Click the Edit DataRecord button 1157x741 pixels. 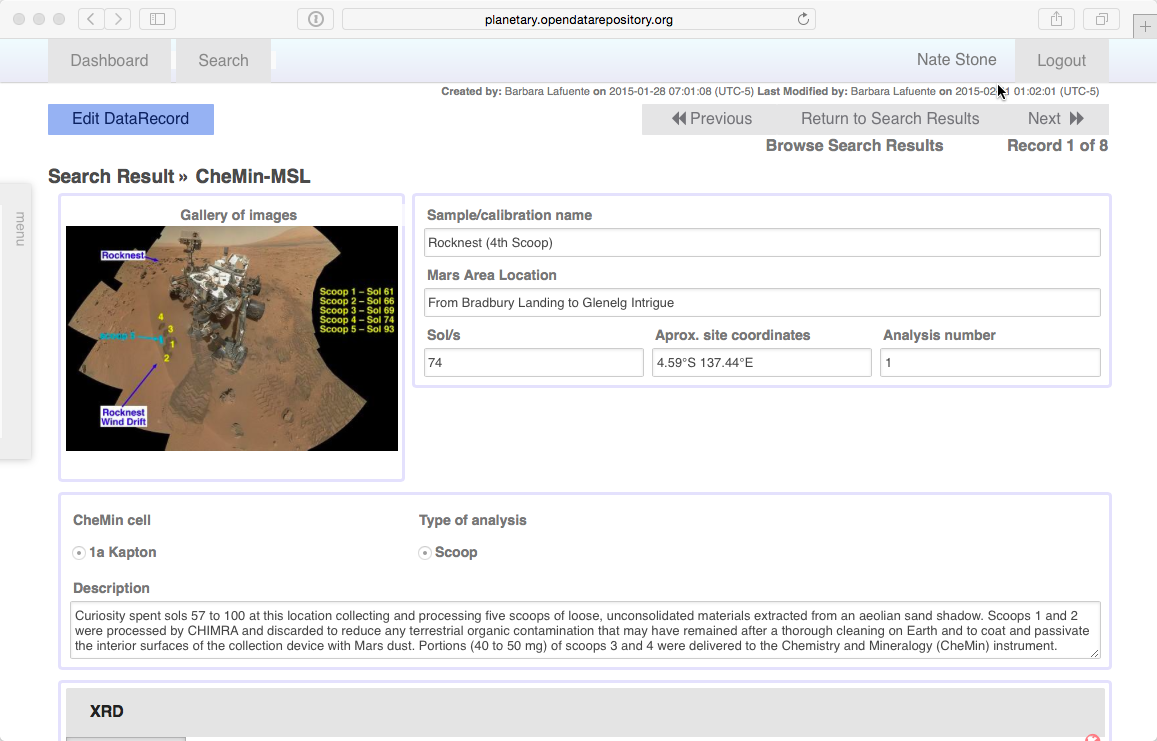click(x=131, y=119)
